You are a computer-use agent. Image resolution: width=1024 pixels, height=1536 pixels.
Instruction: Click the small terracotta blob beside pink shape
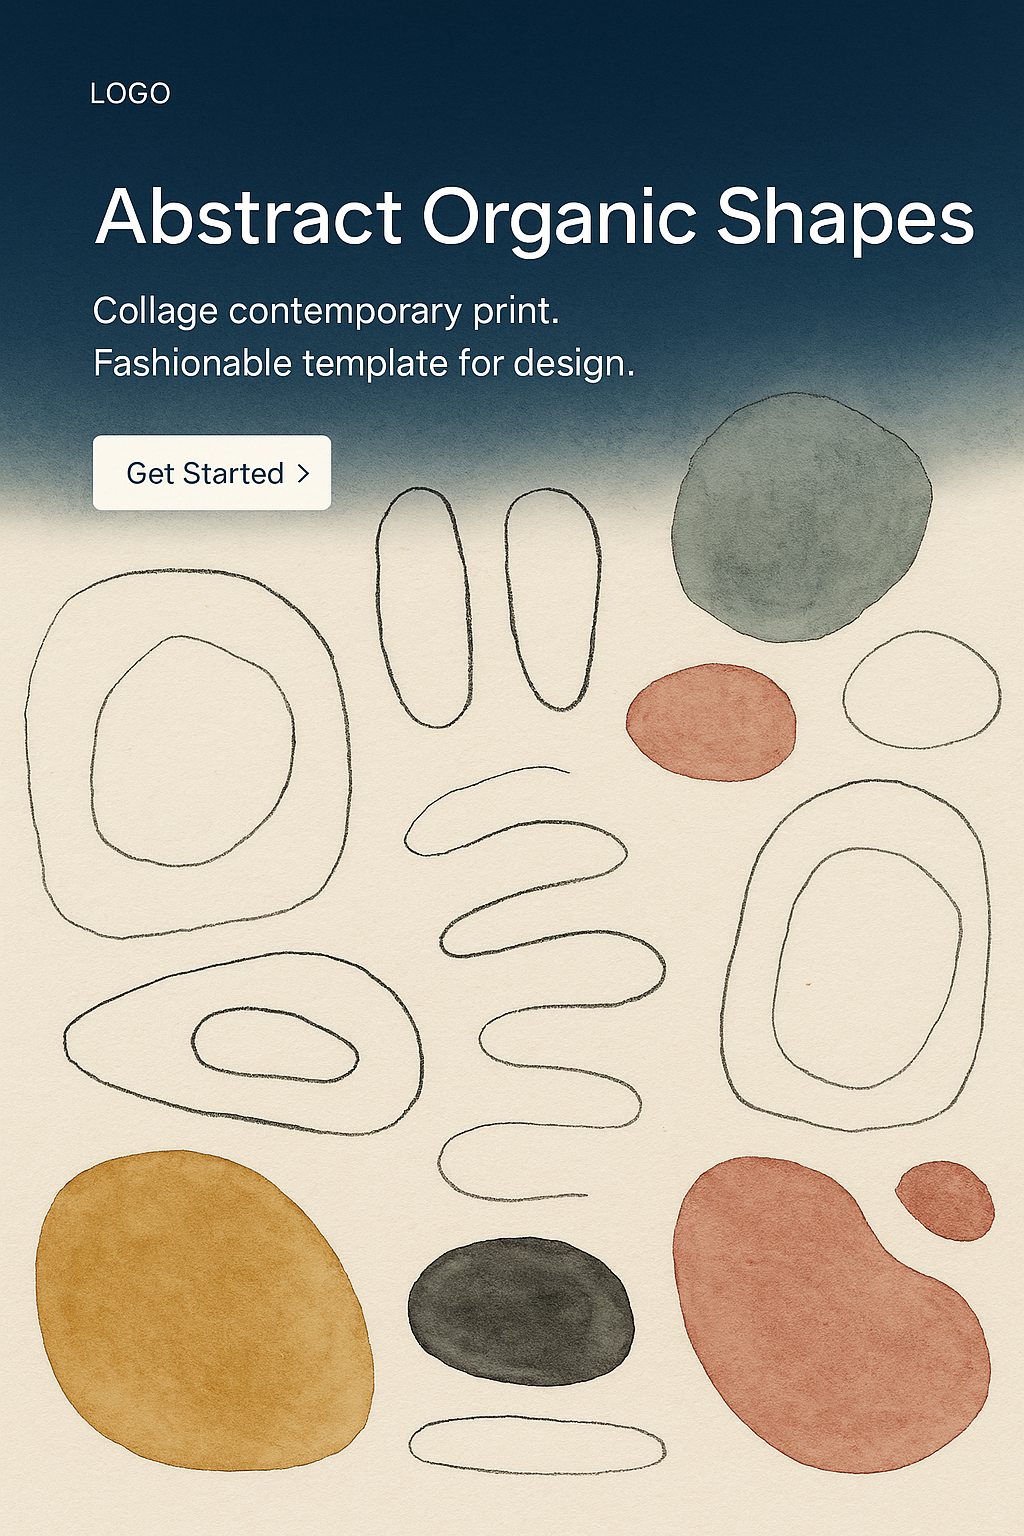[x=945, y=1200]
